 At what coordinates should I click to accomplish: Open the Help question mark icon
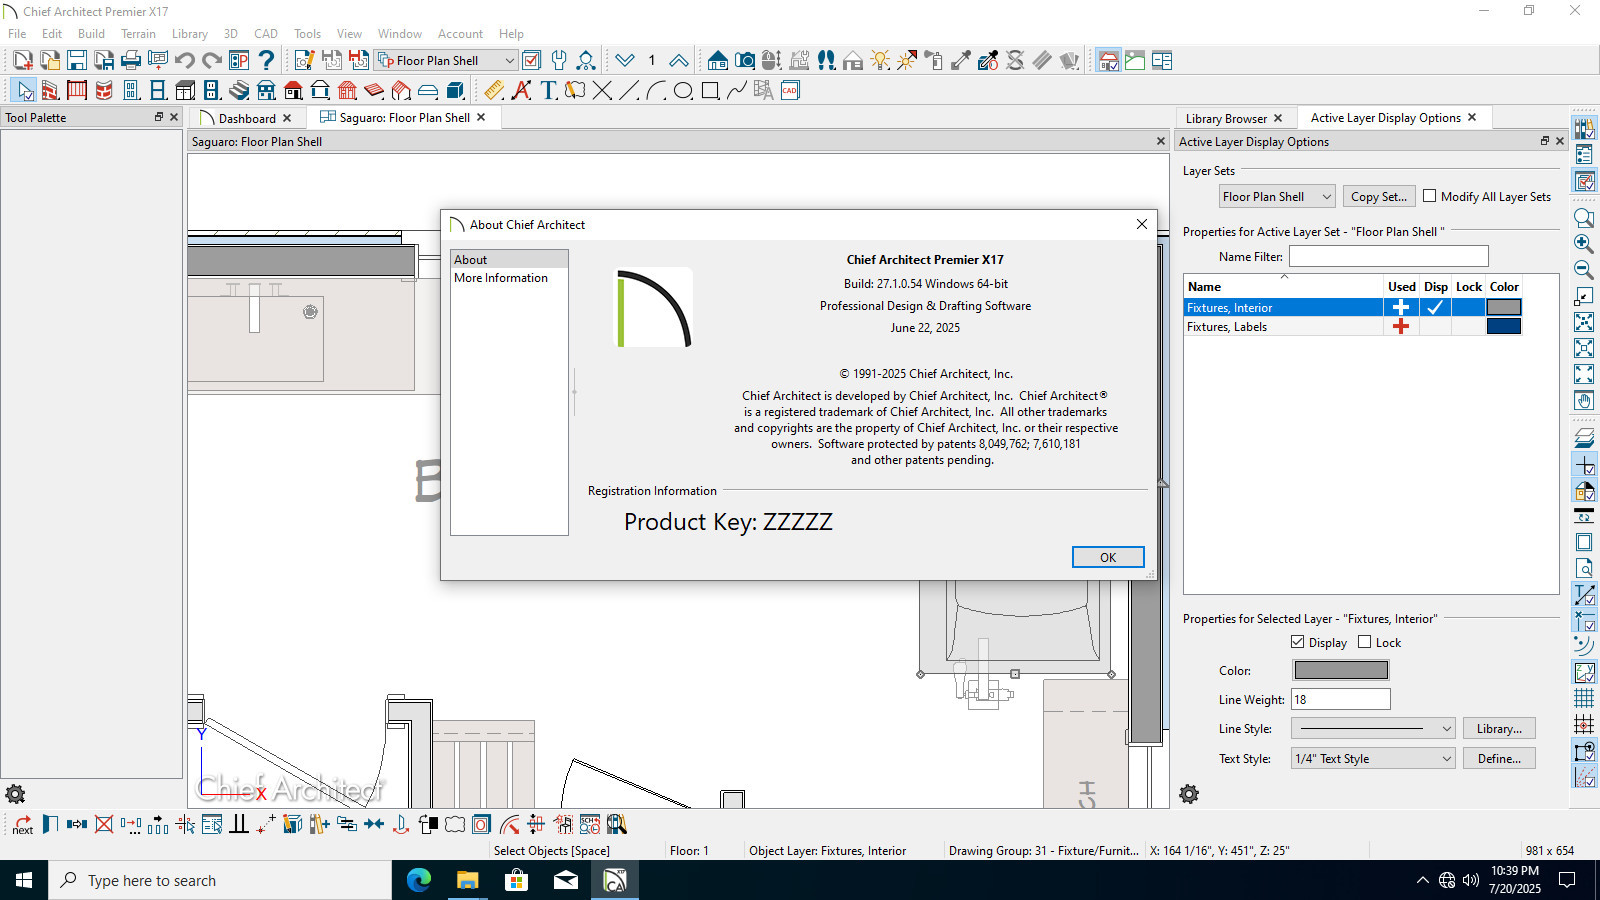click(266, 60)
